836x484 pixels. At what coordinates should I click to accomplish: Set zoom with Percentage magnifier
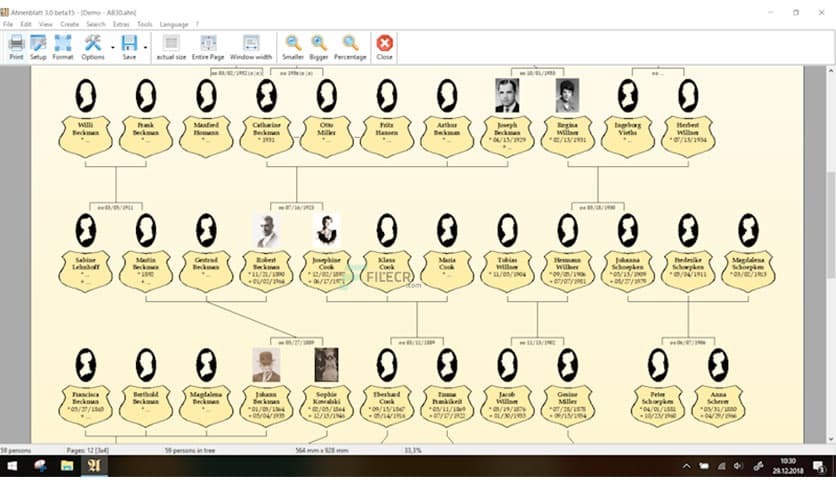click(350, 47)
